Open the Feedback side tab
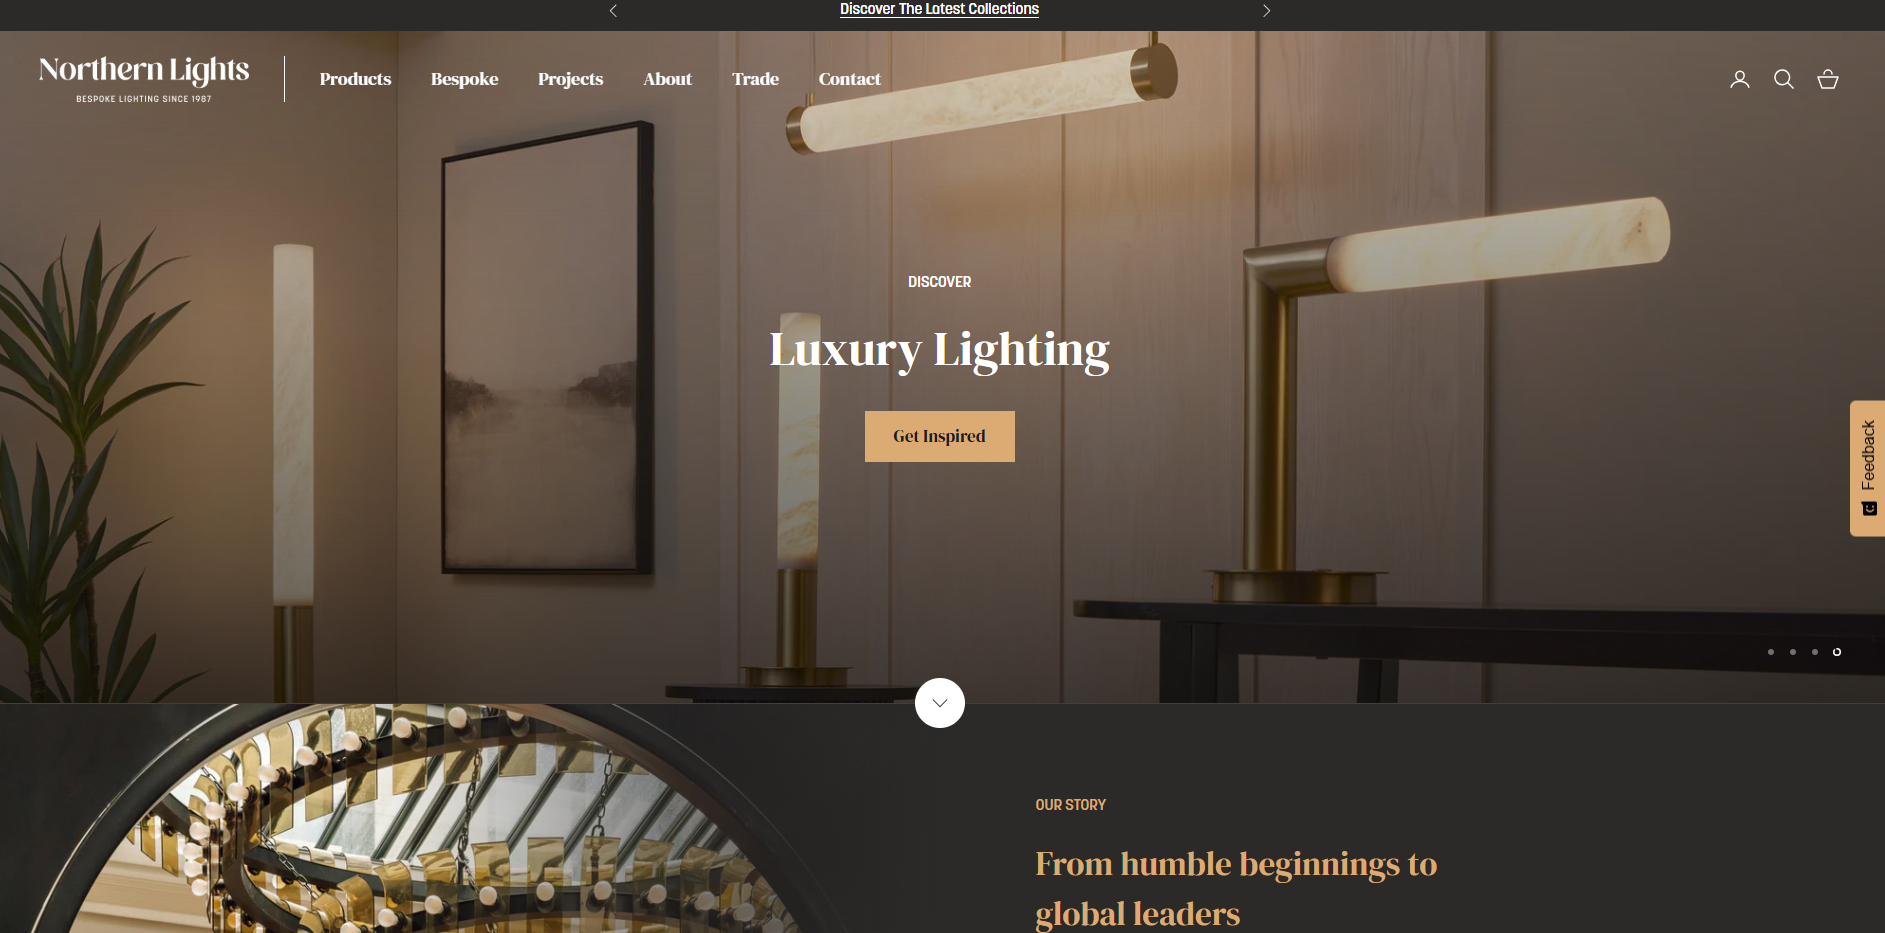1885x933 pixels. click(x=1867, y=468)
